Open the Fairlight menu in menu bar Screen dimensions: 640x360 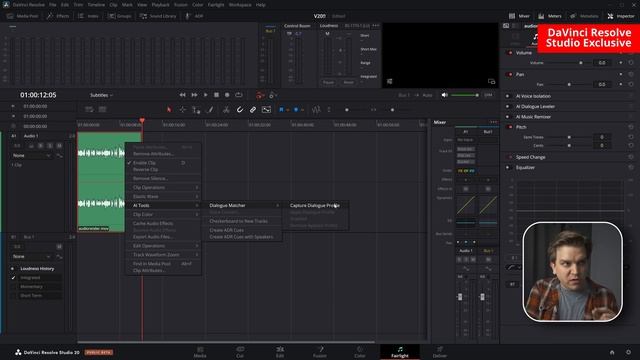pos(216,5)
